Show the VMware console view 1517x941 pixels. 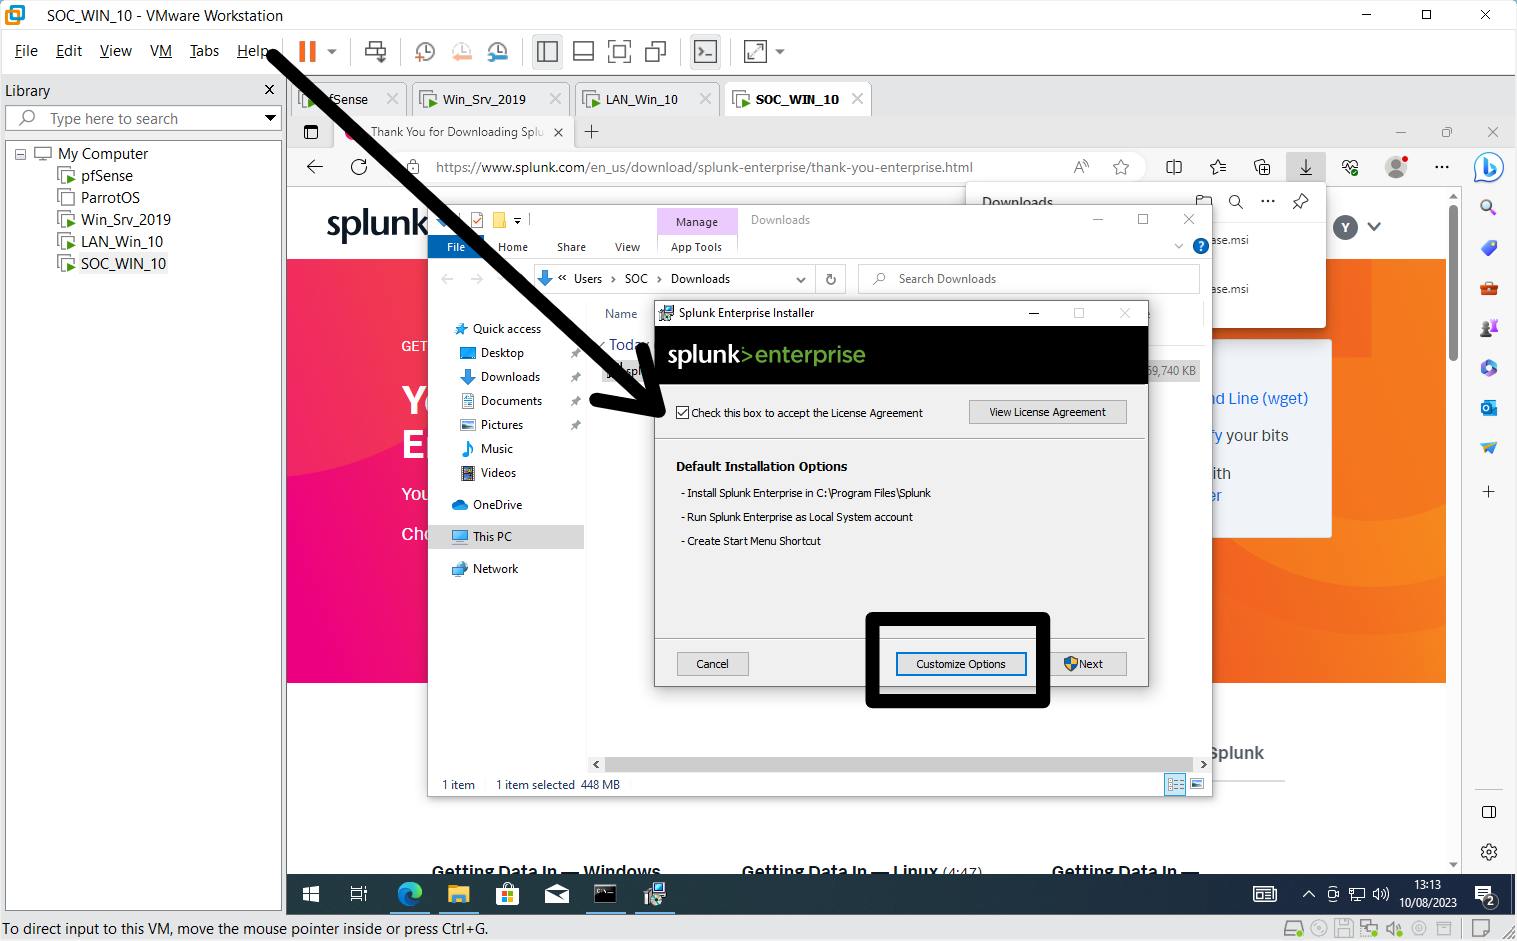[705, 51]
